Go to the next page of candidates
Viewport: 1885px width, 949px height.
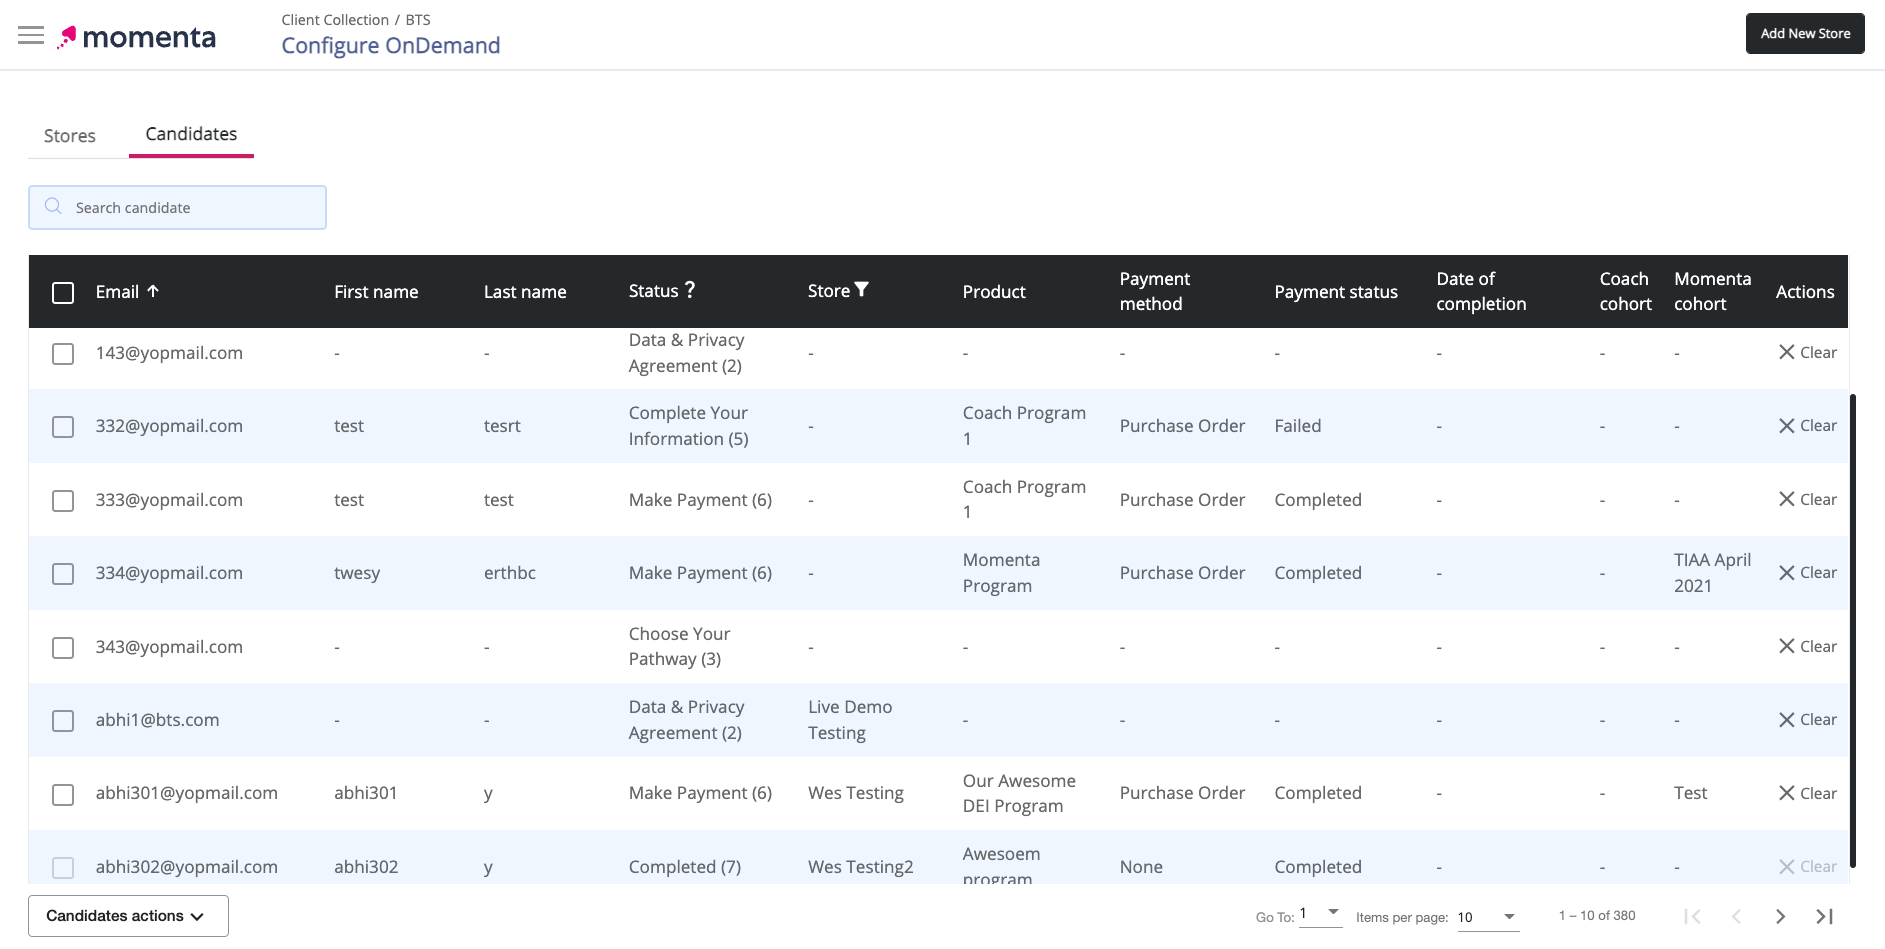pyautogui.click(x=1780, y=916)
